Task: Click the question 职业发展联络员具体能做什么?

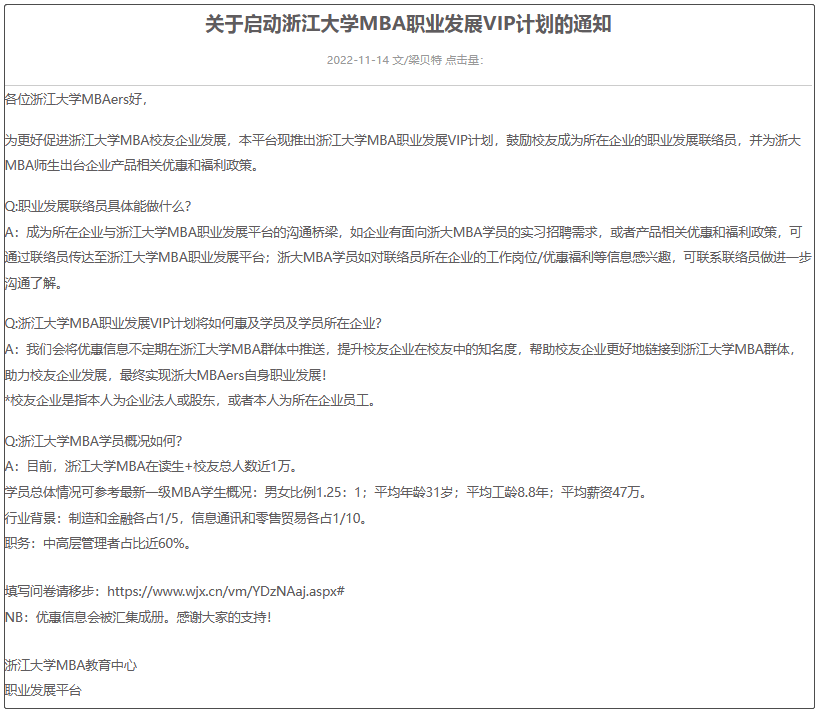Action: (x=98, y=206)
